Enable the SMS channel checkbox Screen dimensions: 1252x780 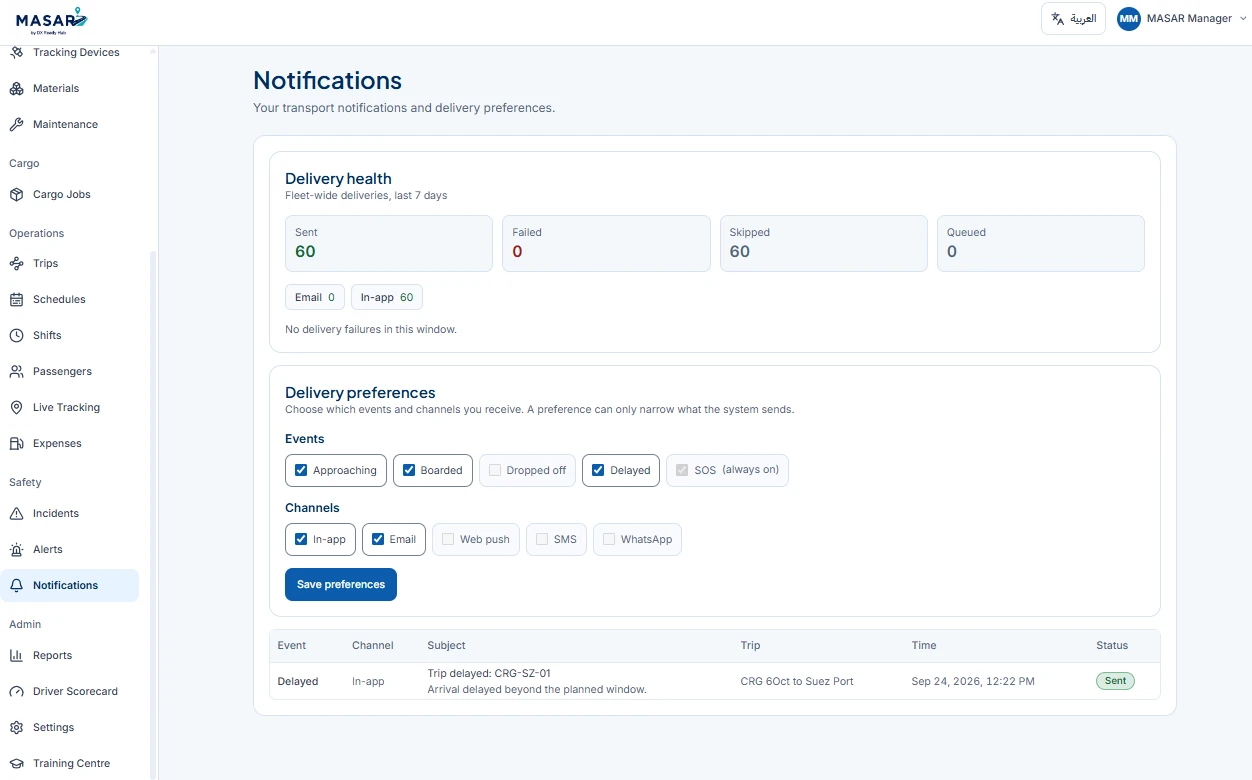[x=542, y=539]
